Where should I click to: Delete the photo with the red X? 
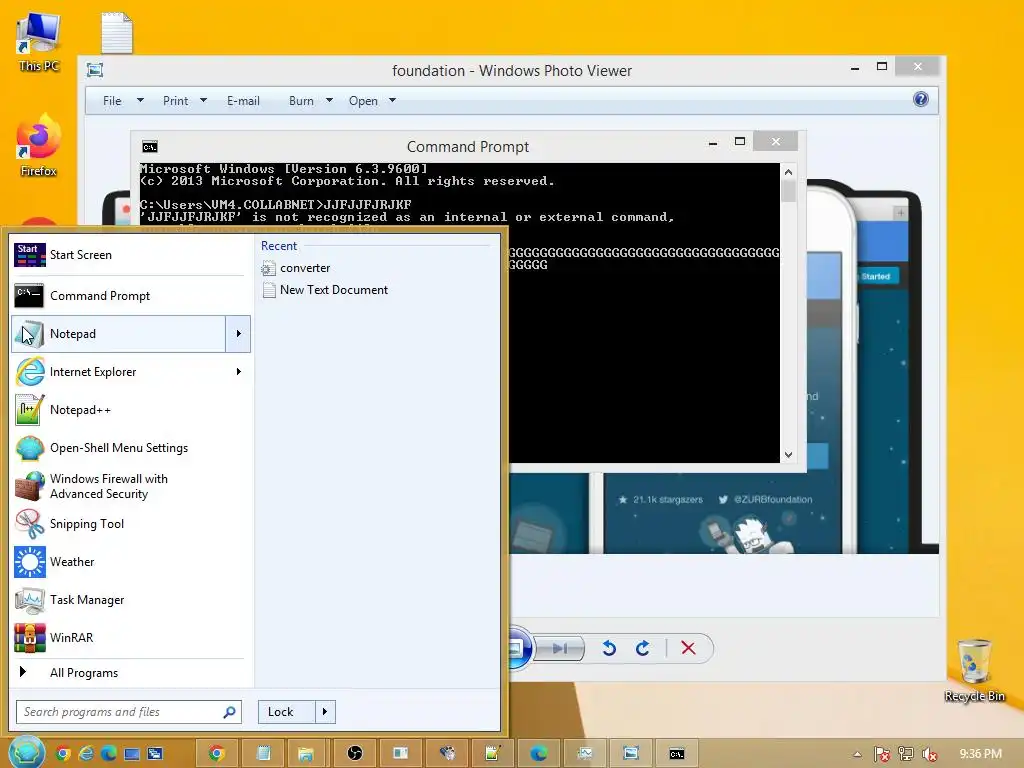[688, 648]
